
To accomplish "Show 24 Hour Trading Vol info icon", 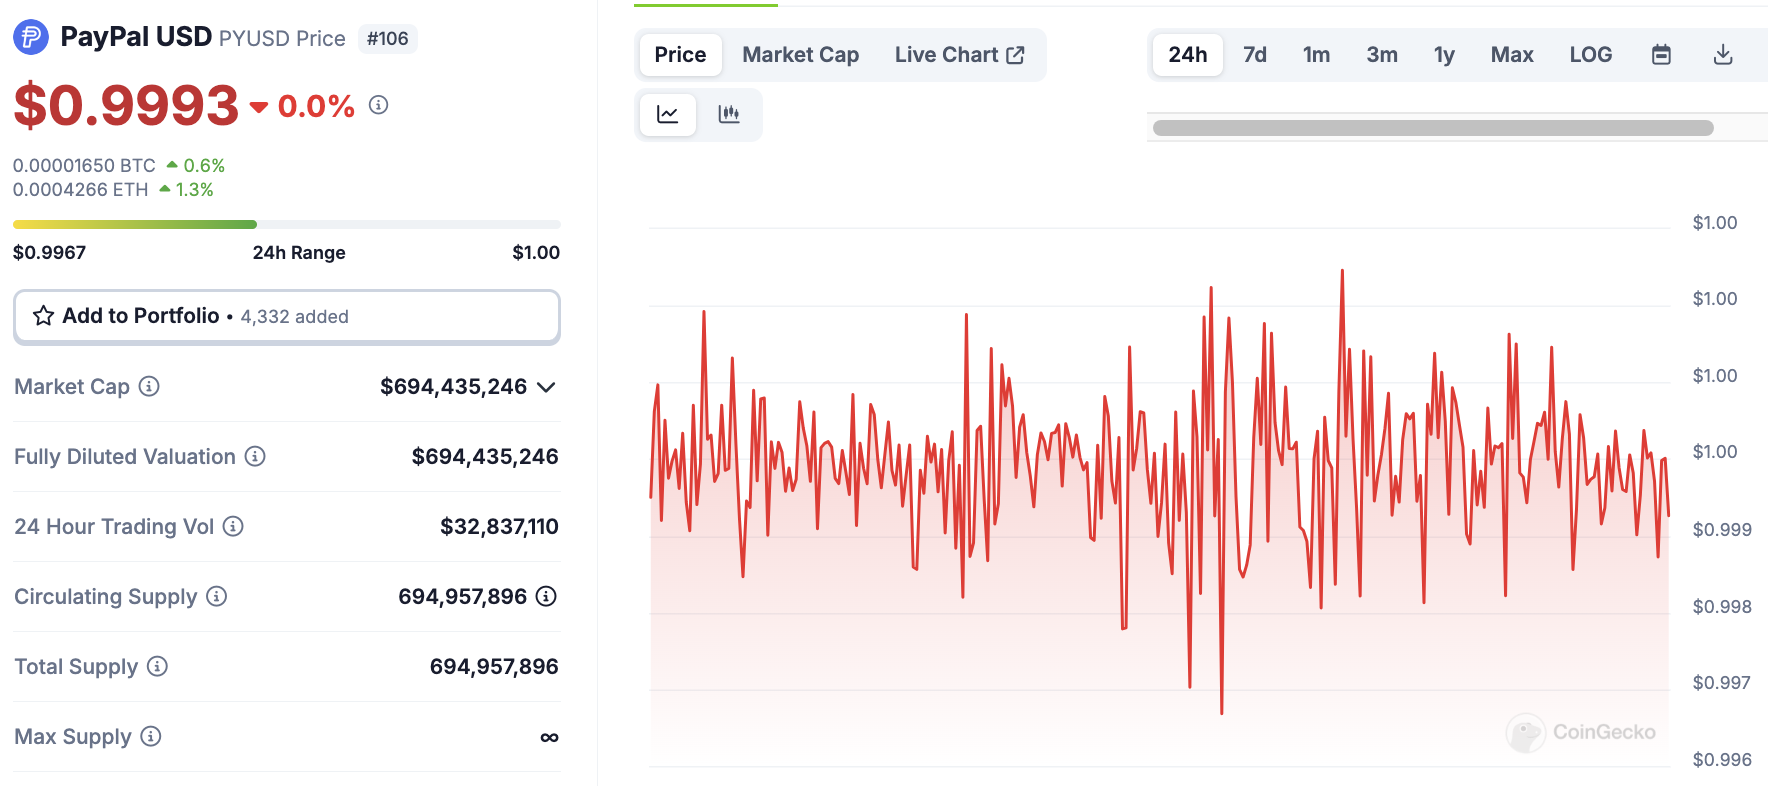I will tap(233, 526).
